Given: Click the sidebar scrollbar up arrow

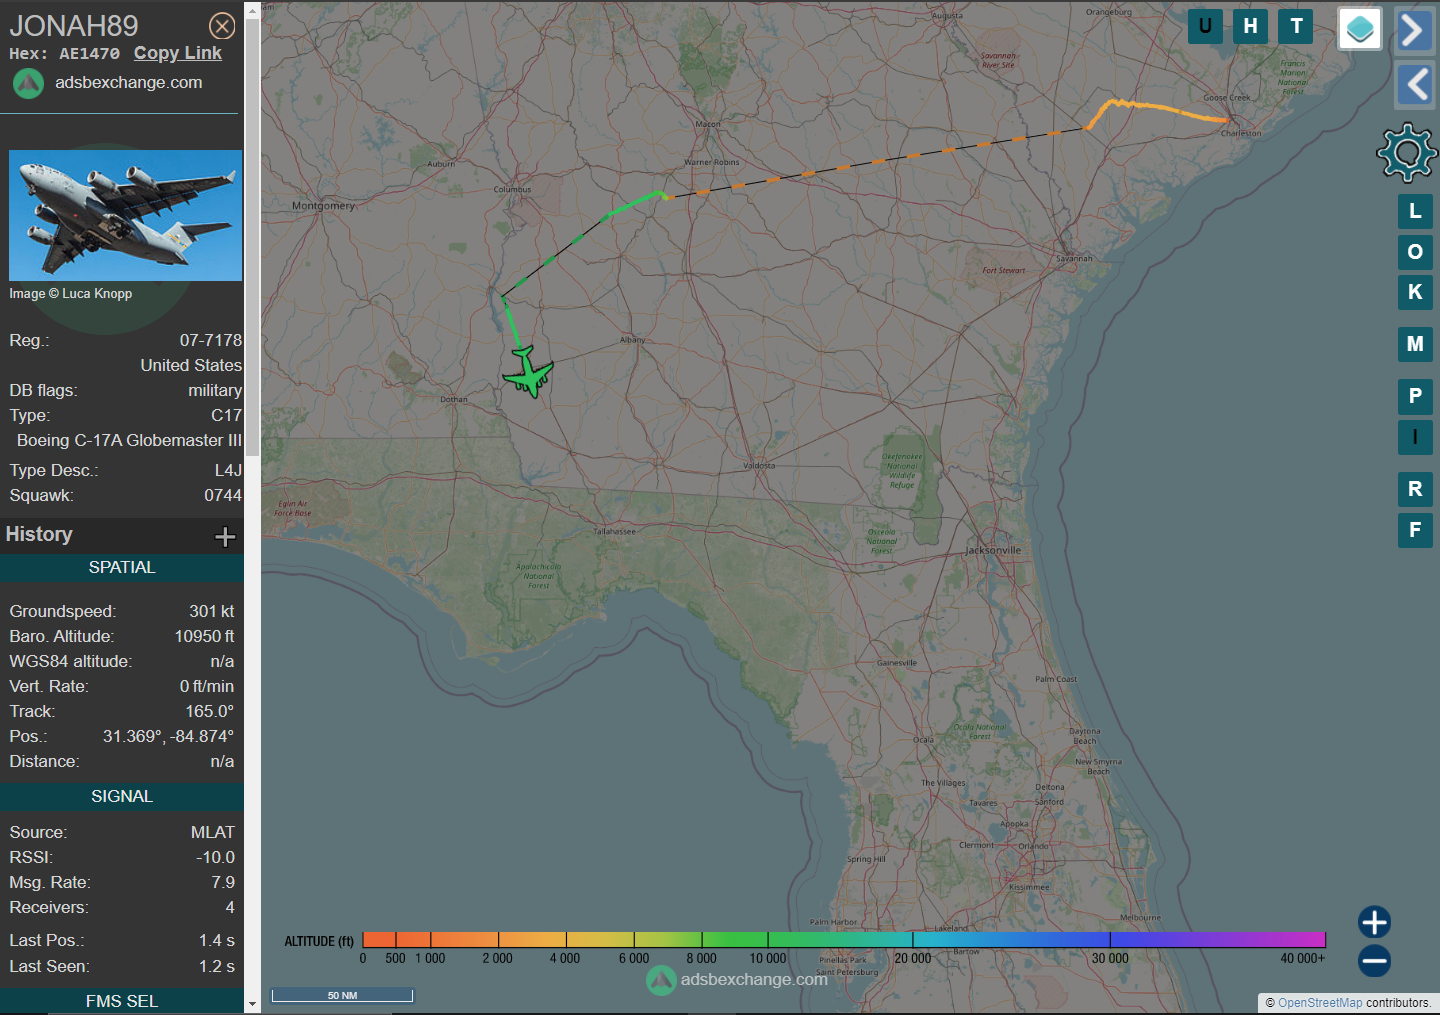Looking at the screenshot, I should pos(252,10).
